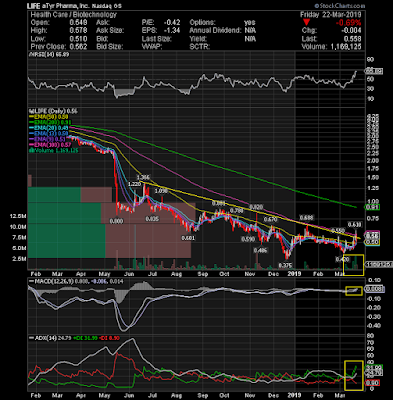Click the 12.5M volume axis label

tap(18, 216)
